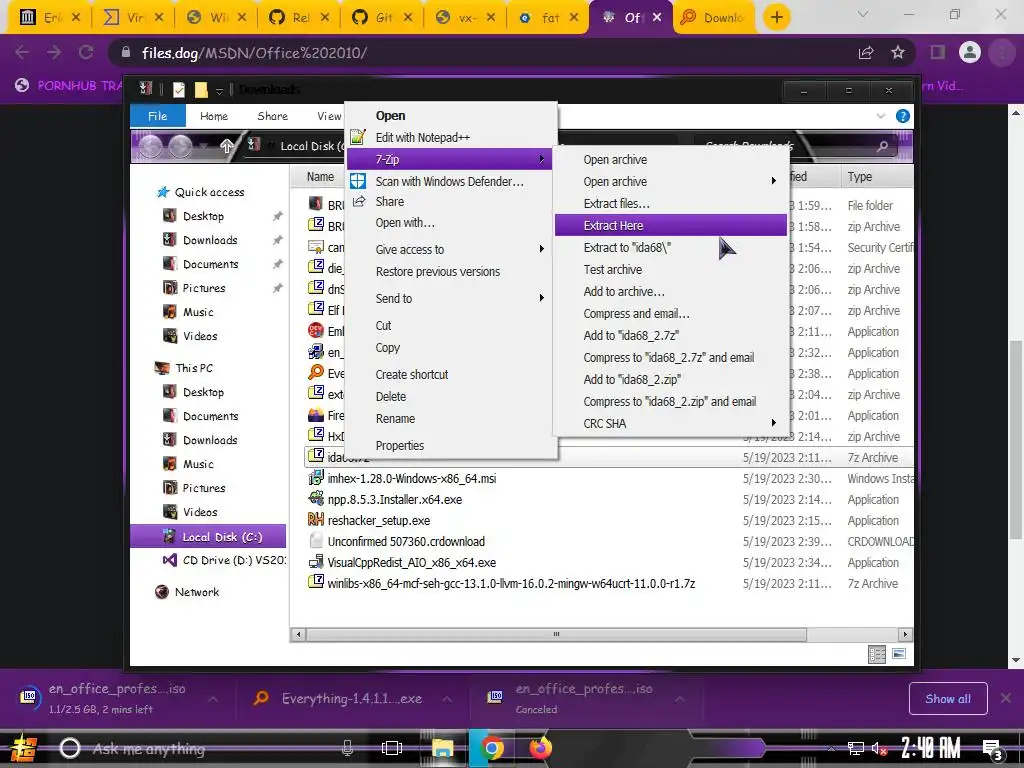Click the horizontal scrollbar in file list
Image resolution: width=1024 pixels, height=768 pixels.
point(556,634)
